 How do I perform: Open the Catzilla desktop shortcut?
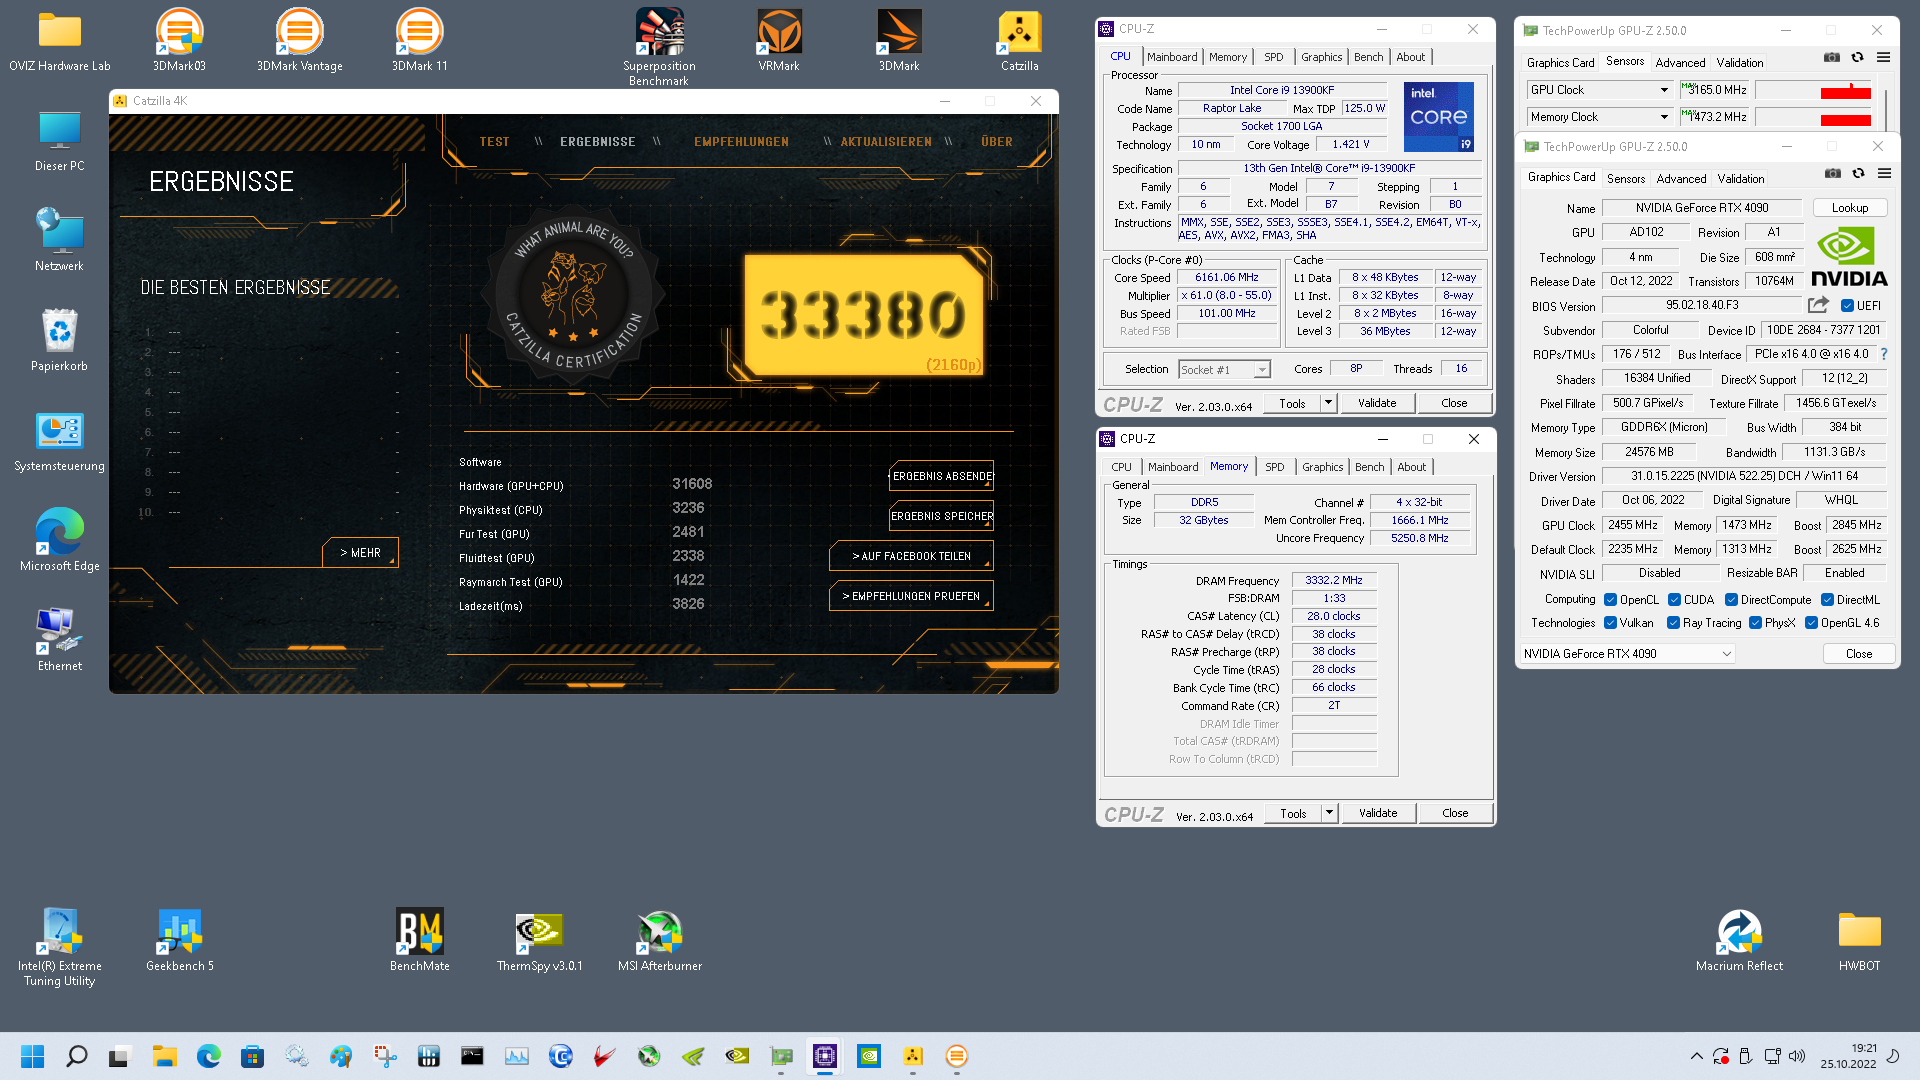(1019, 40)
